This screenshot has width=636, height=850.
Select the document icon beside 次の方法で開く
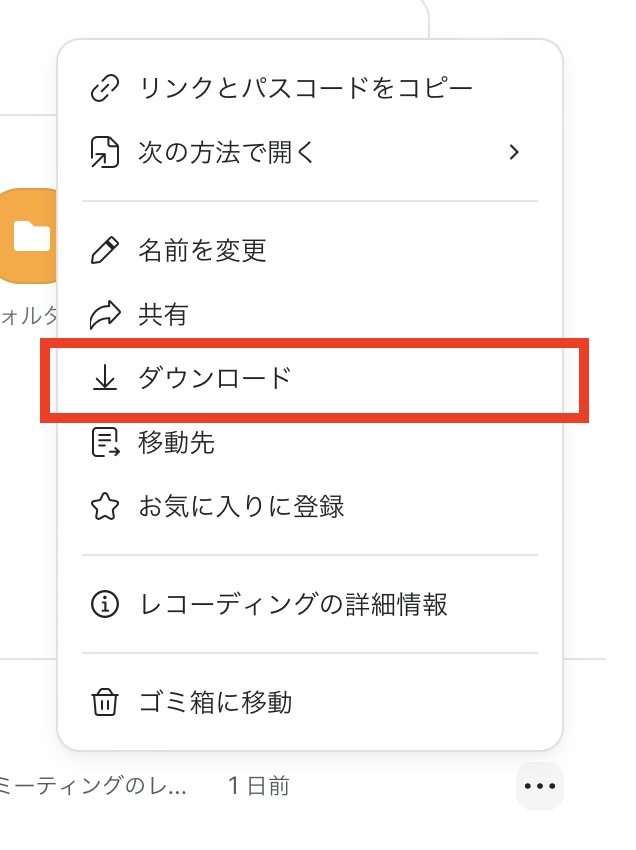coord(103,151)
